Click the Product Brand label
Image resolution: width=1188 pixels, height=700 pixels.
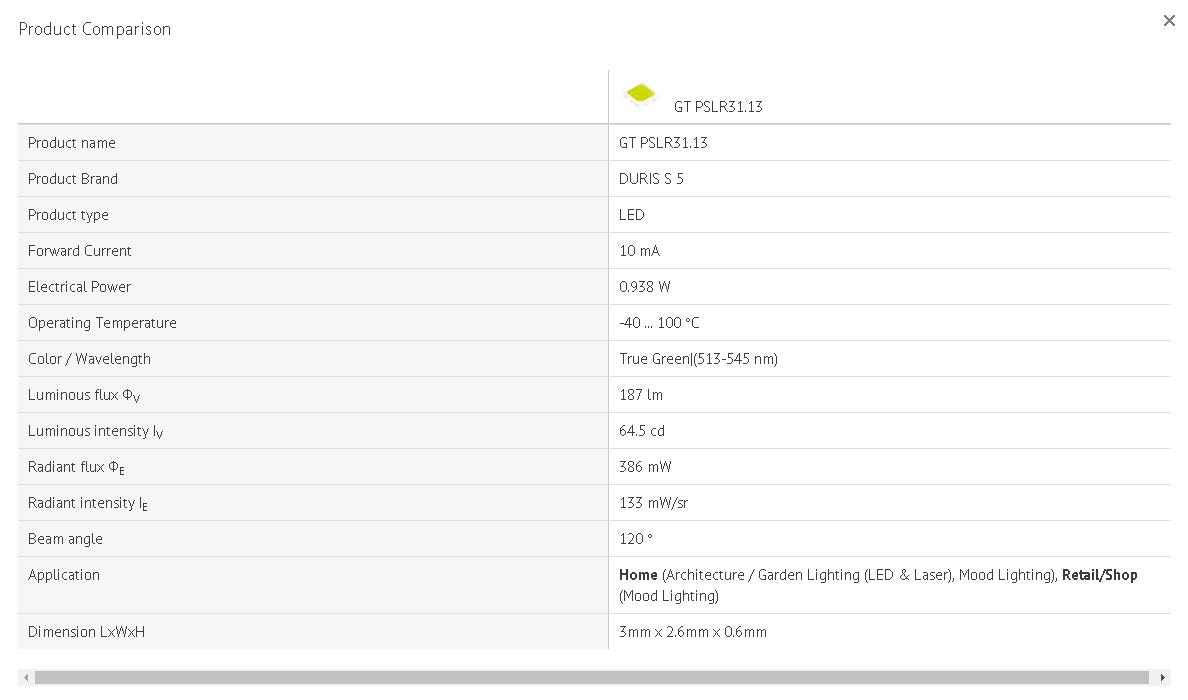pos(73,179)
